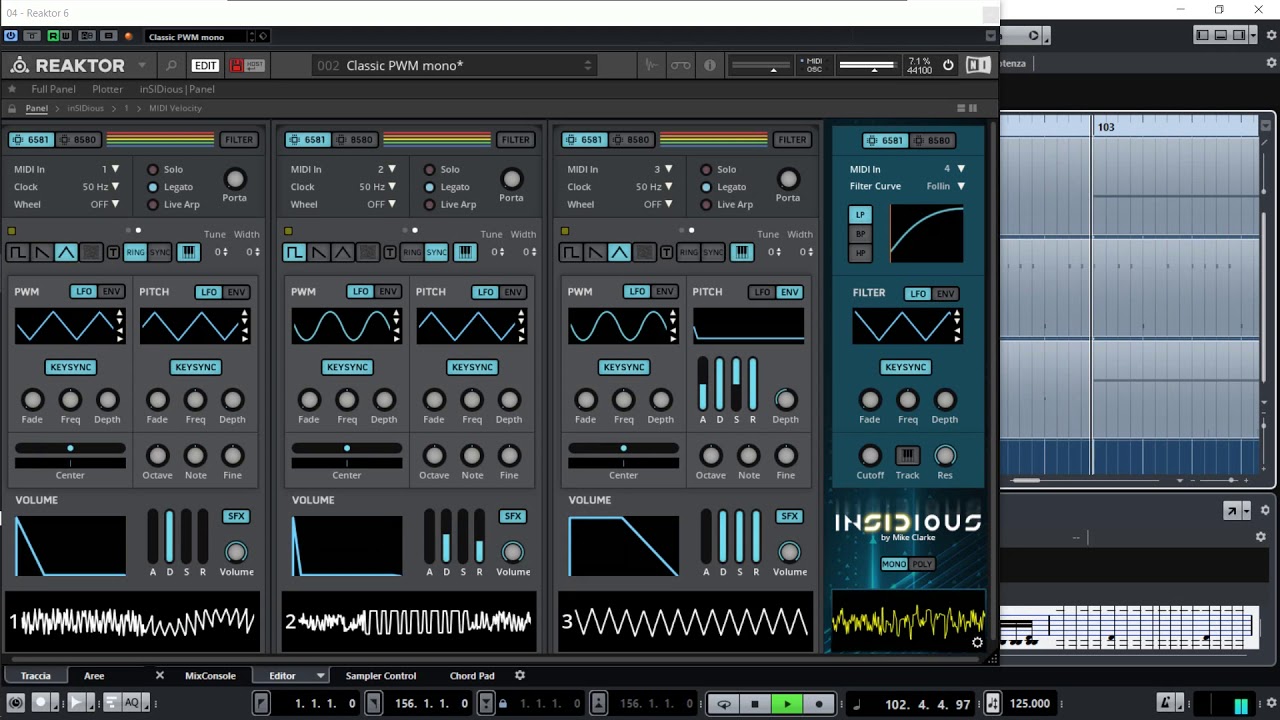
Task: Open the Clock 50 Hz dropdown on voice 1
Action: click(x=100, y=187)
